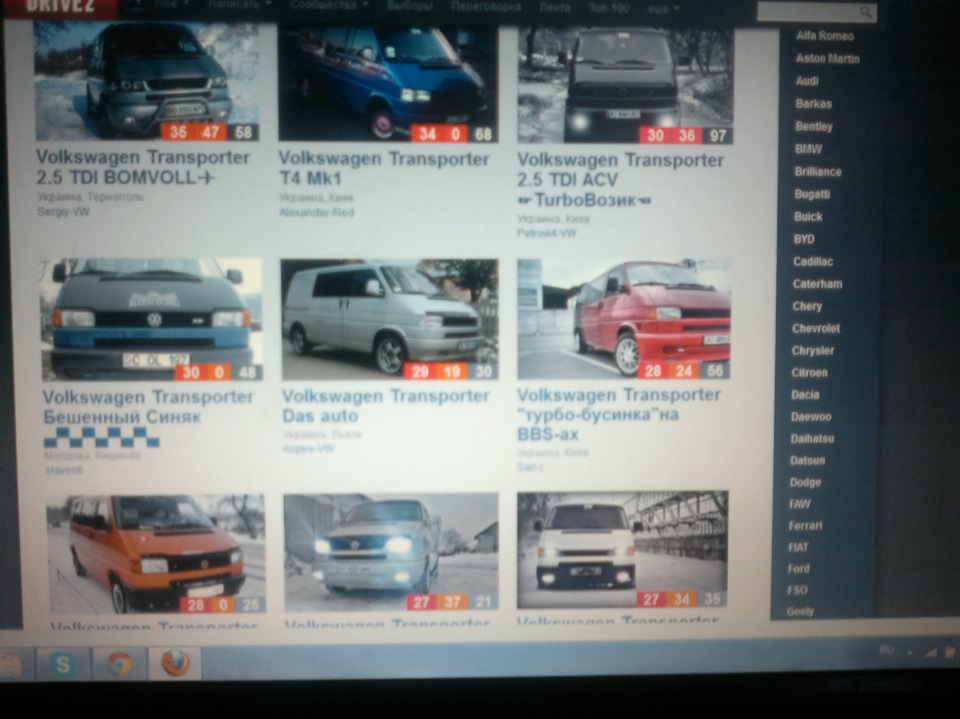Select Ferrari in brand list

805,525
